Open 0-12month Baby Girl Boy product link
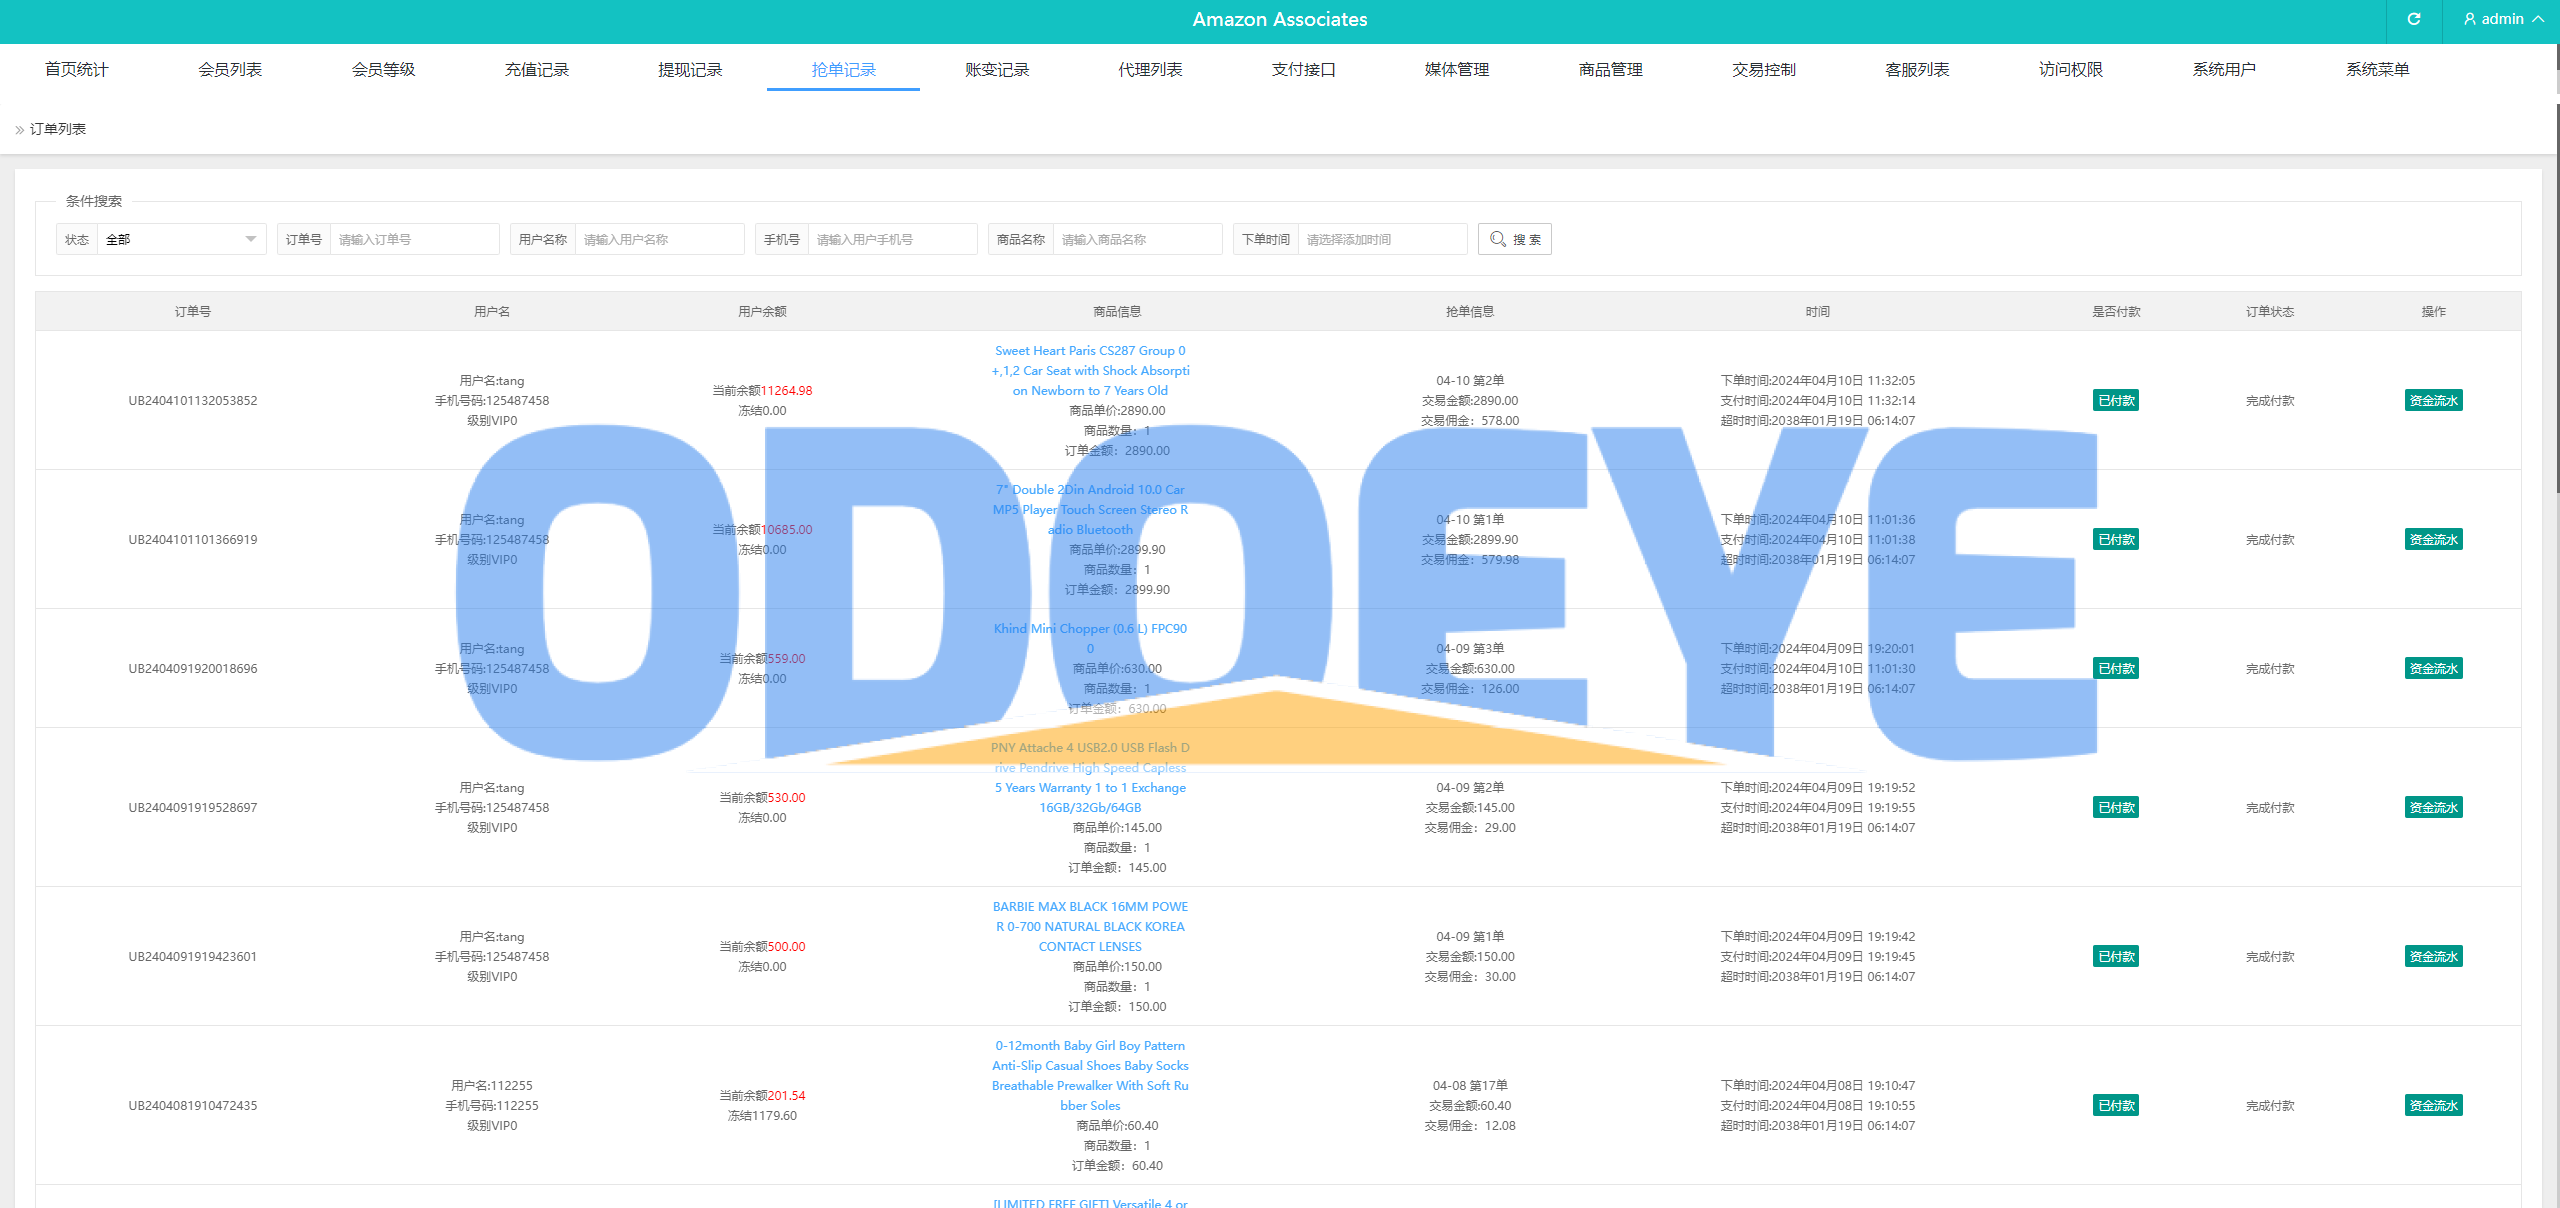 (x=1090, y=1076)
